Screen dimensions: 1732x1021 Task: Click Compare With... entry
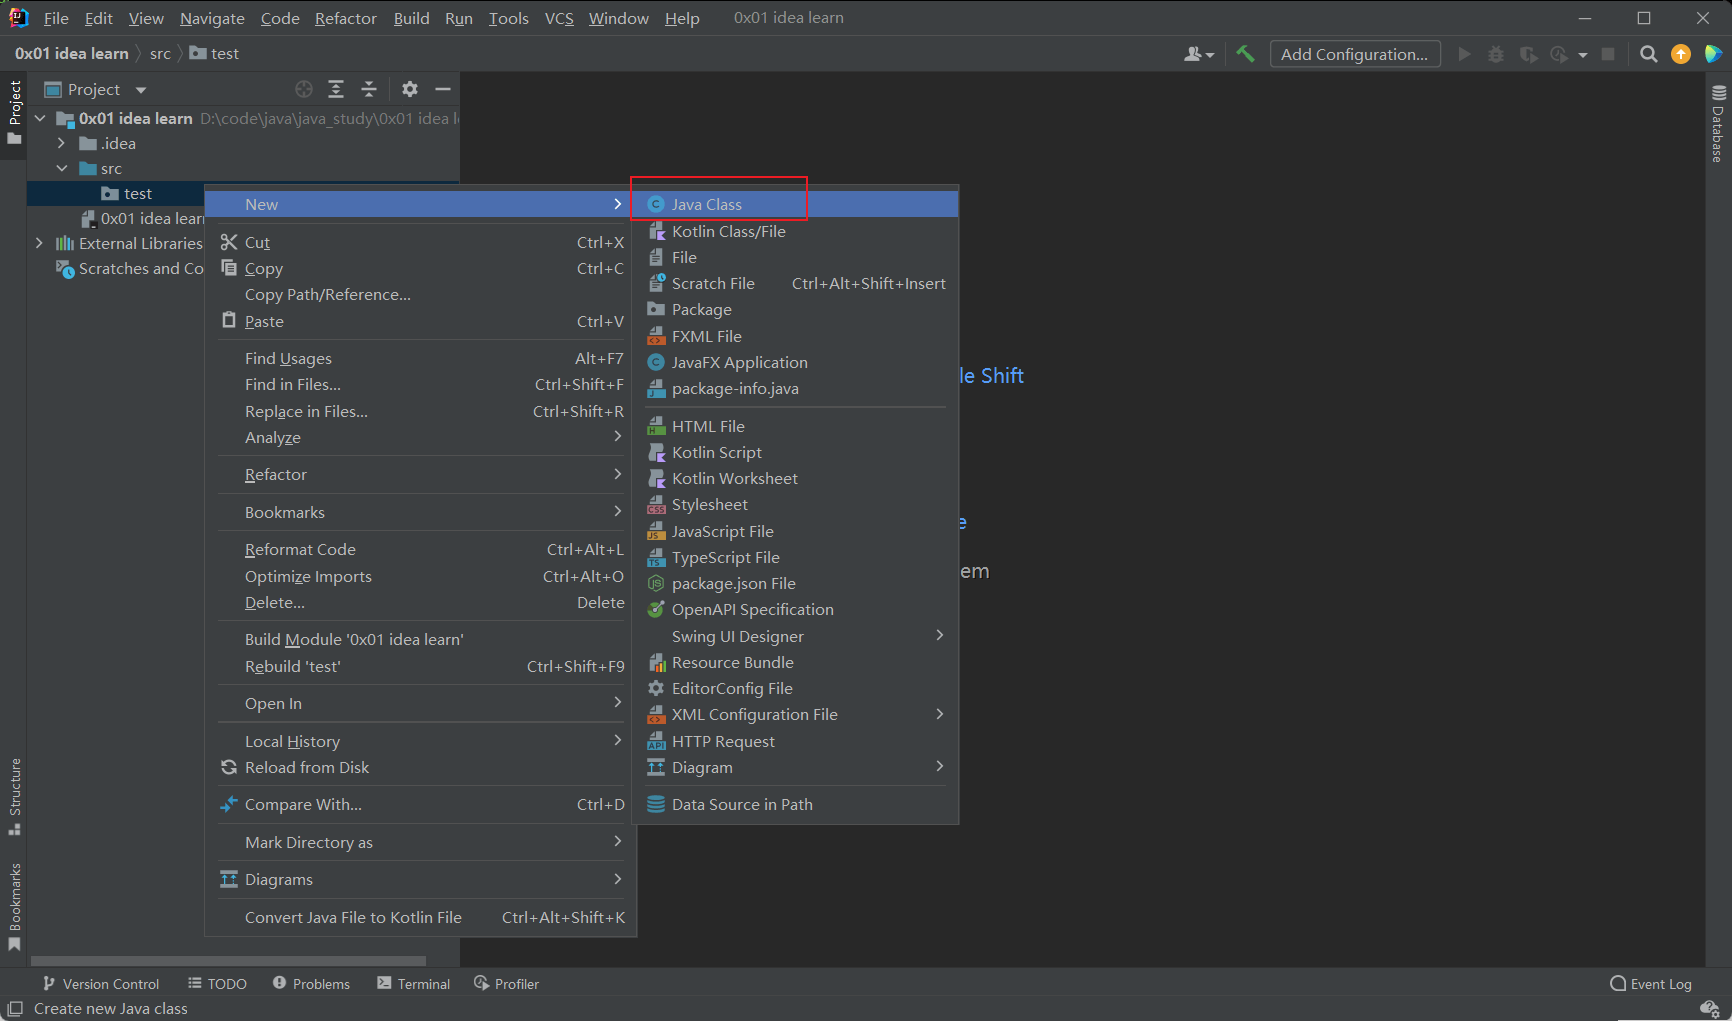420,804
